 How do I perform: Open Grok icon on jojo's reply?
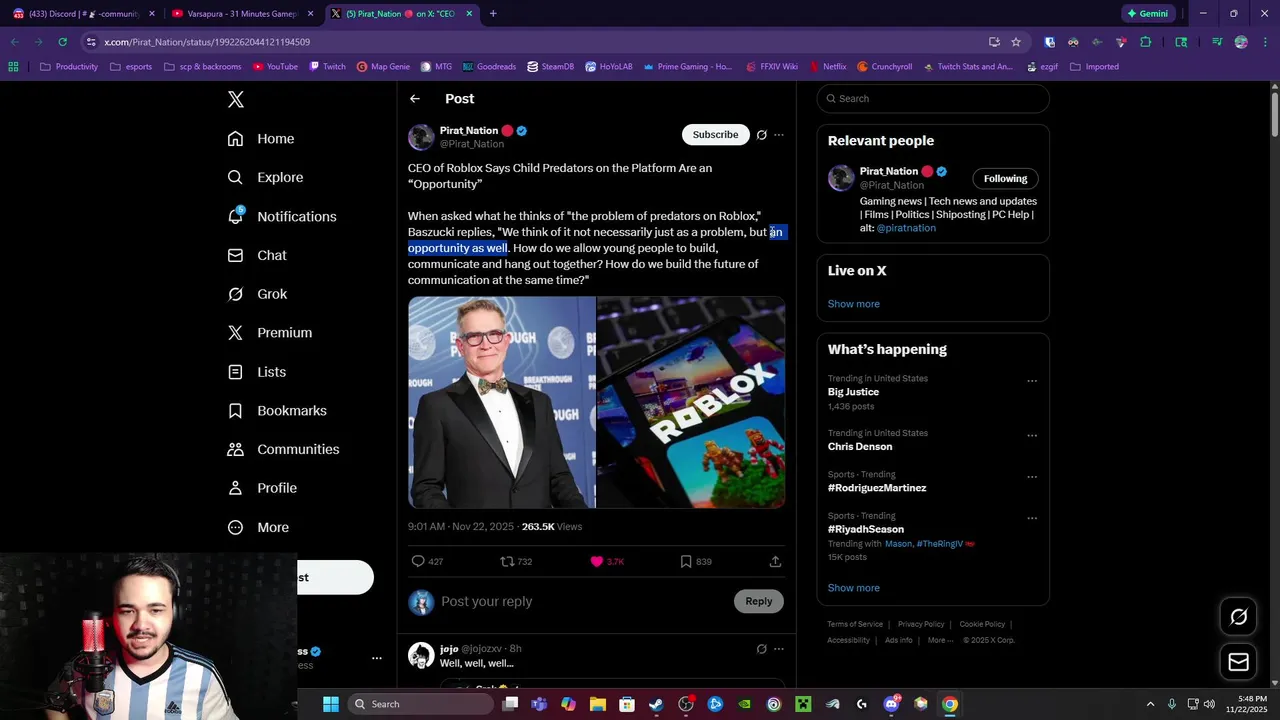pos(761,649)
